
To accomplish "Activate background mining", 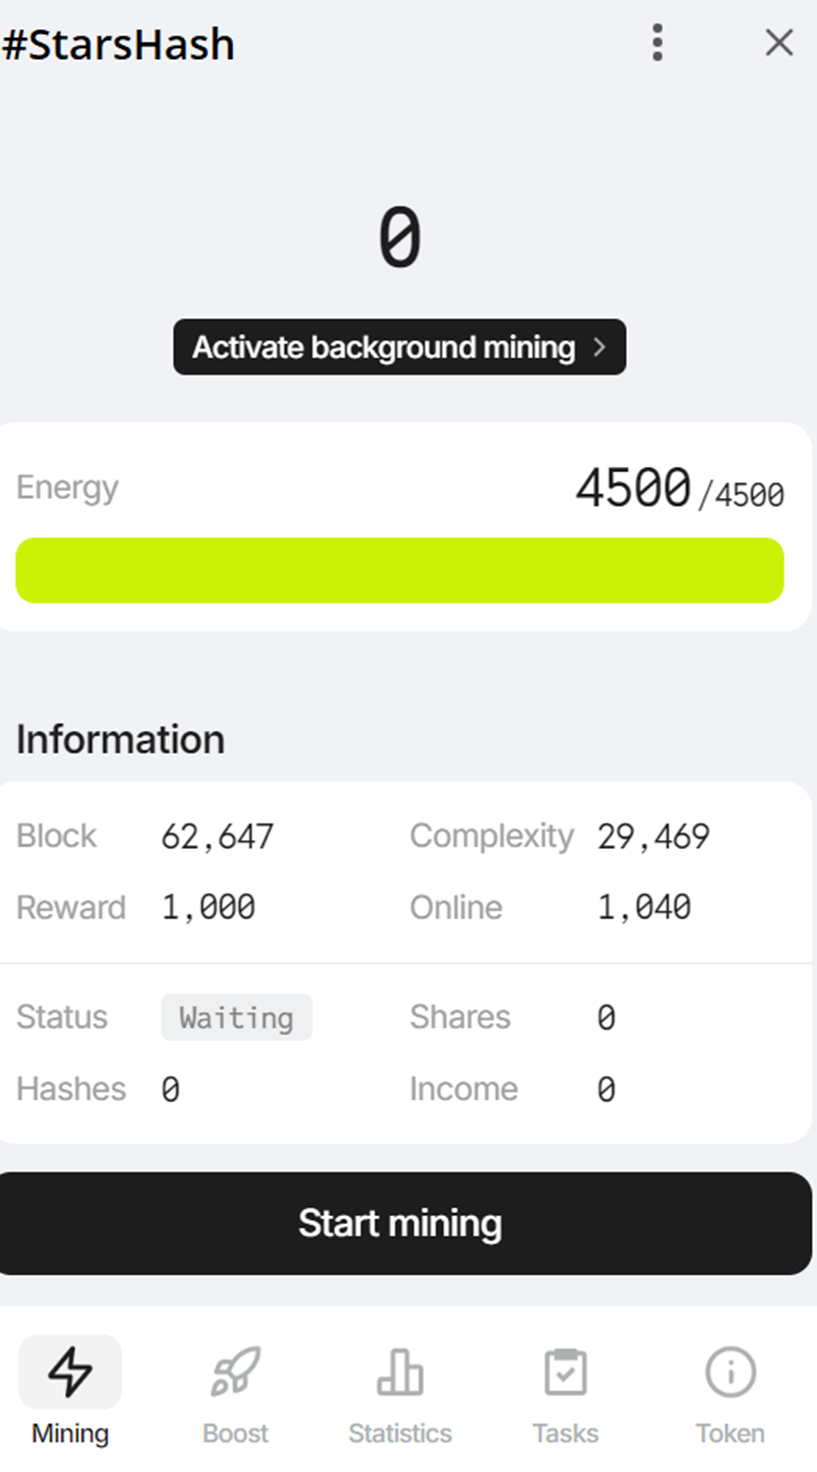I will coord(400,347).
